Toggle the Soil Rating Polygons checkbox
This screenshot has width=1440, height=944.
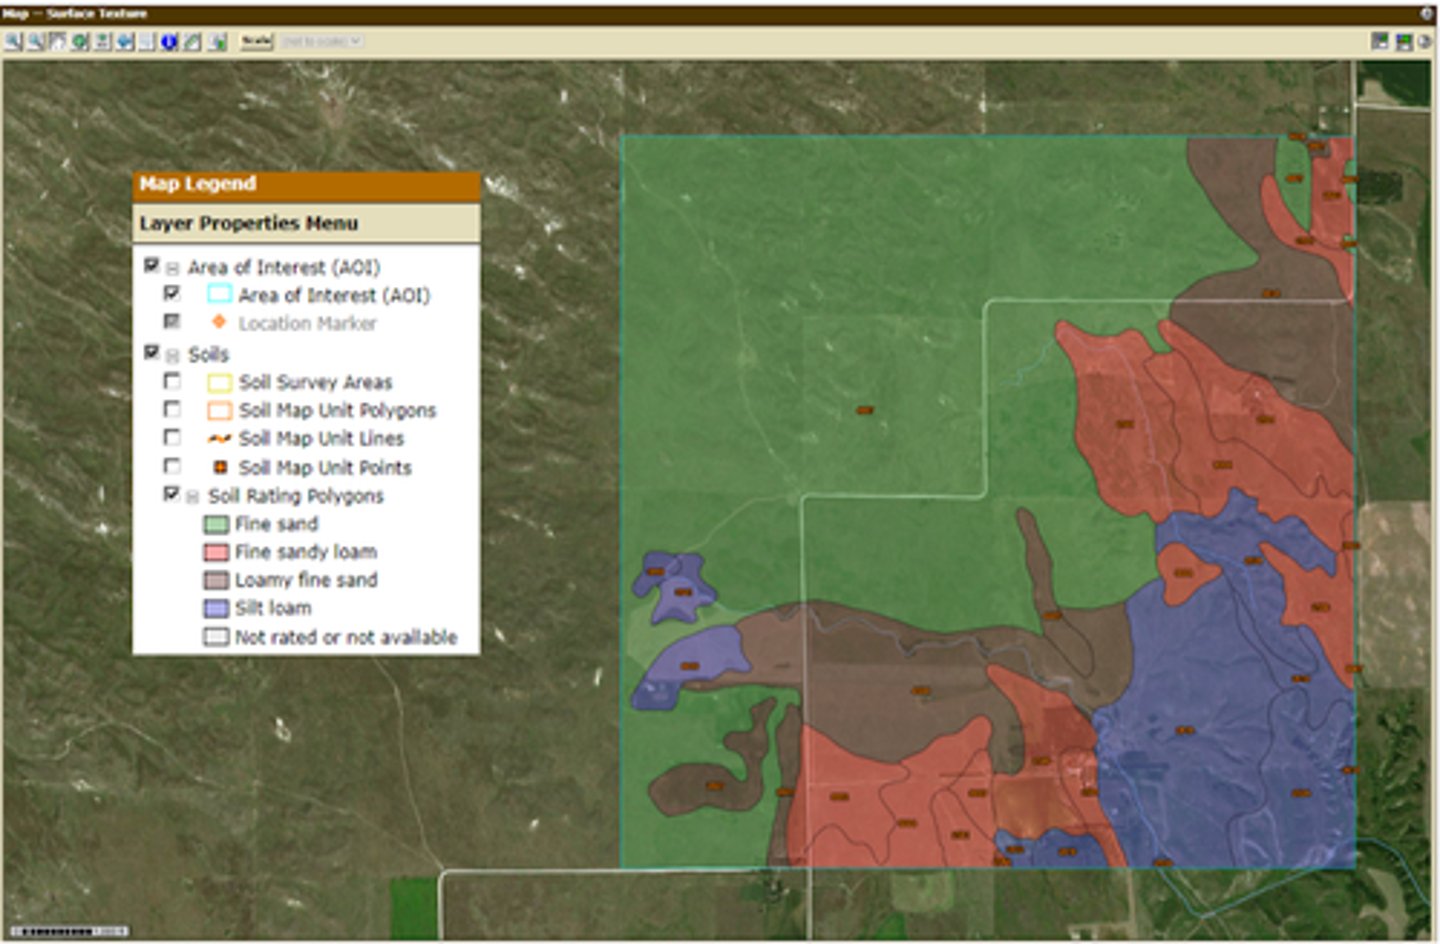point(172,494)
